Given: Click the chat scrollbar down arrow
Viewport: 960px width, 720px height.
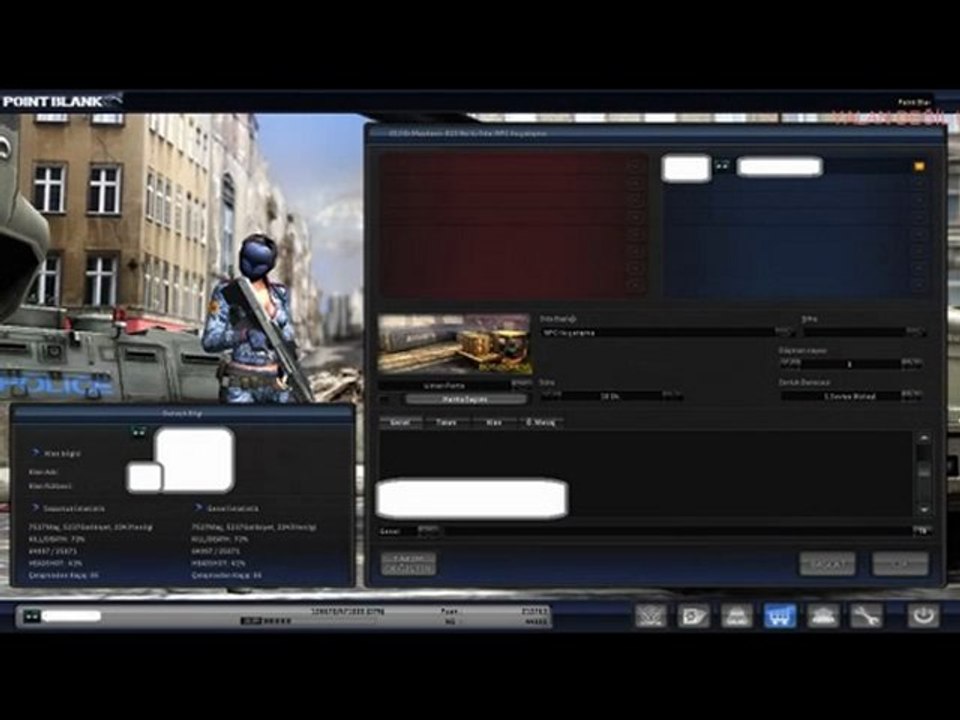Looking at the screenshot, I should pos(924,509).
